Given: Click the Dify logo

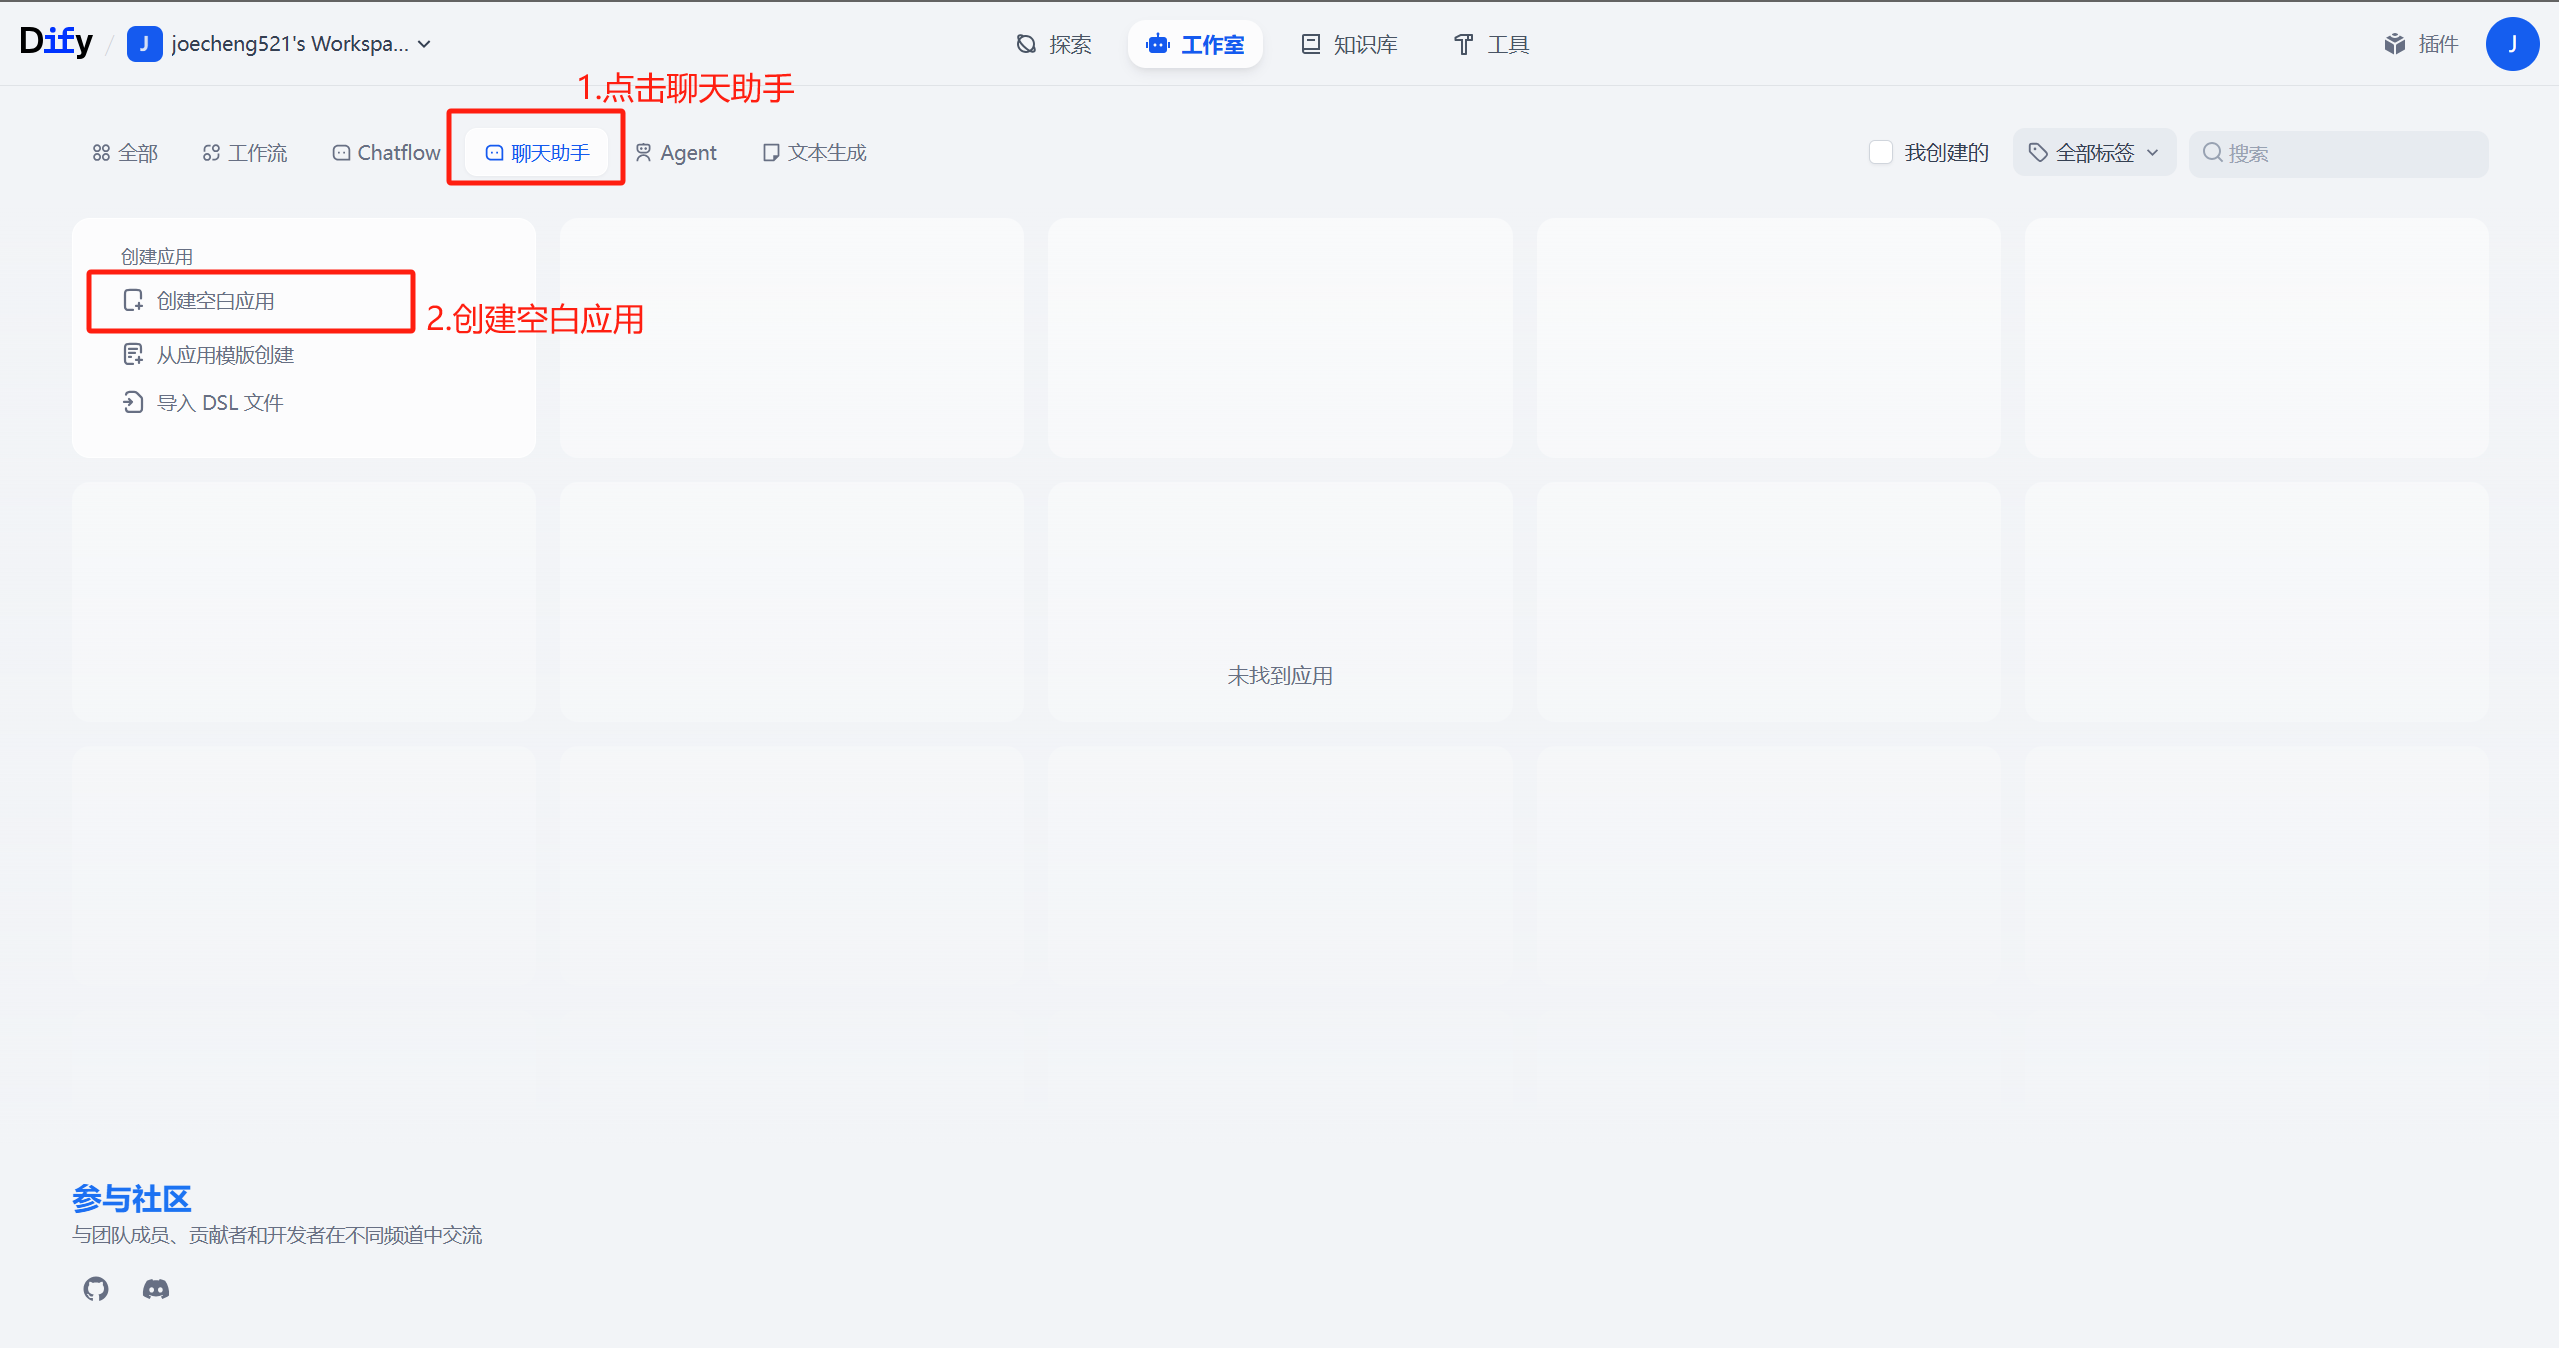Looking at the screenshot, I should point(56,42).
